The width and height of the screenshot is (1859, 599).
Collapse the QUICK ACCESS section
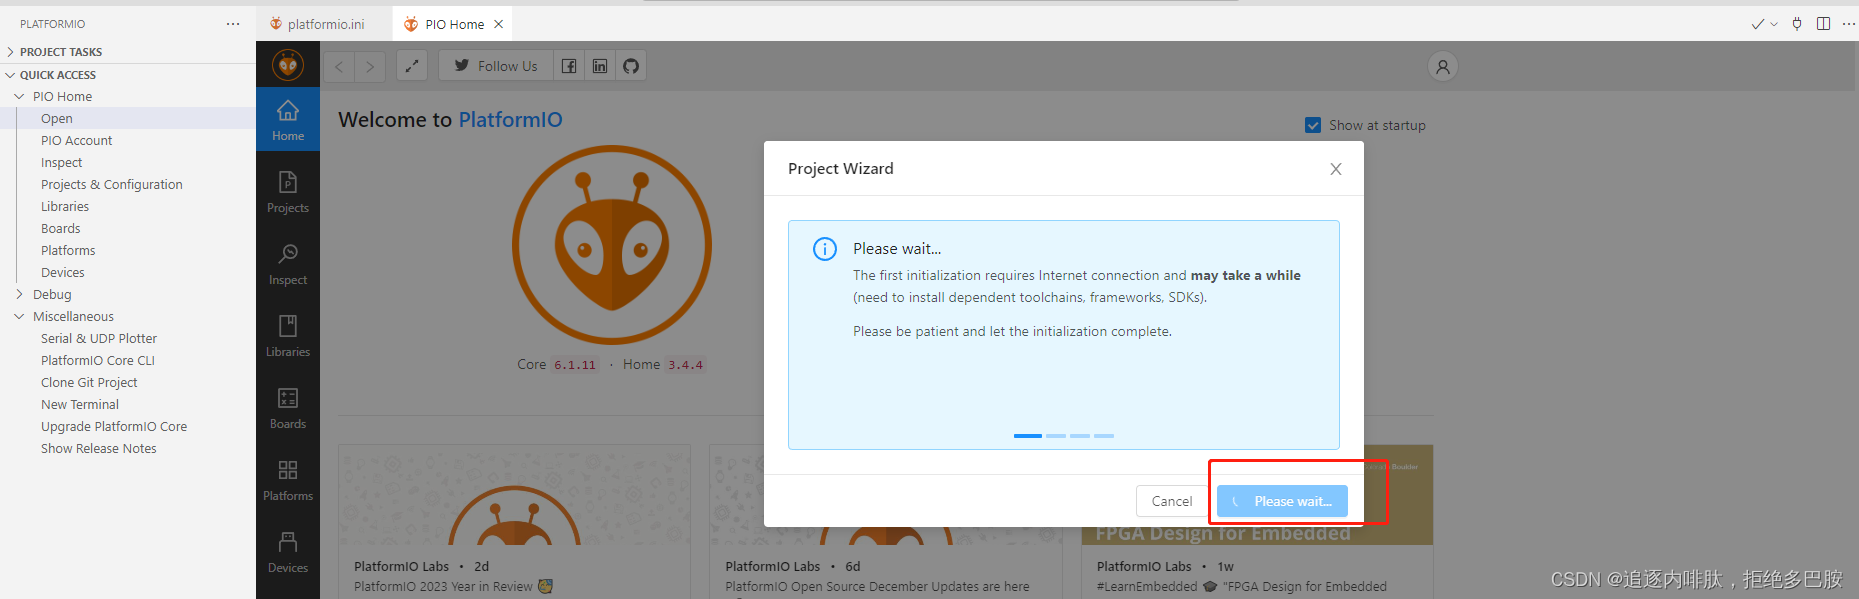tap(128, 75)
